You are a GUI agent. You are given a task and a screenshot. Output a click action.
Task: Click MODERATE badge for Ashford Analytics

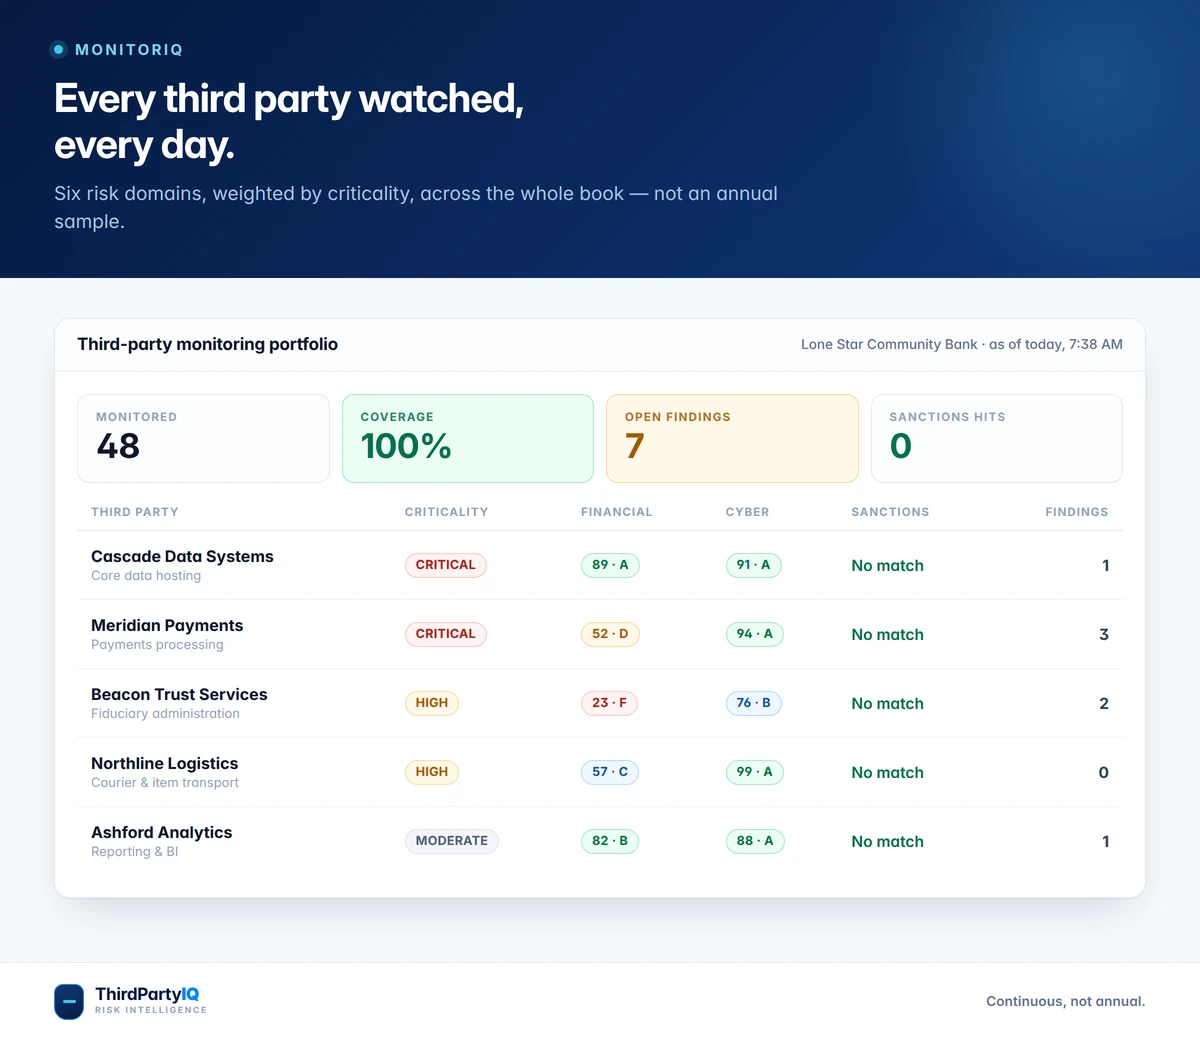451,841
